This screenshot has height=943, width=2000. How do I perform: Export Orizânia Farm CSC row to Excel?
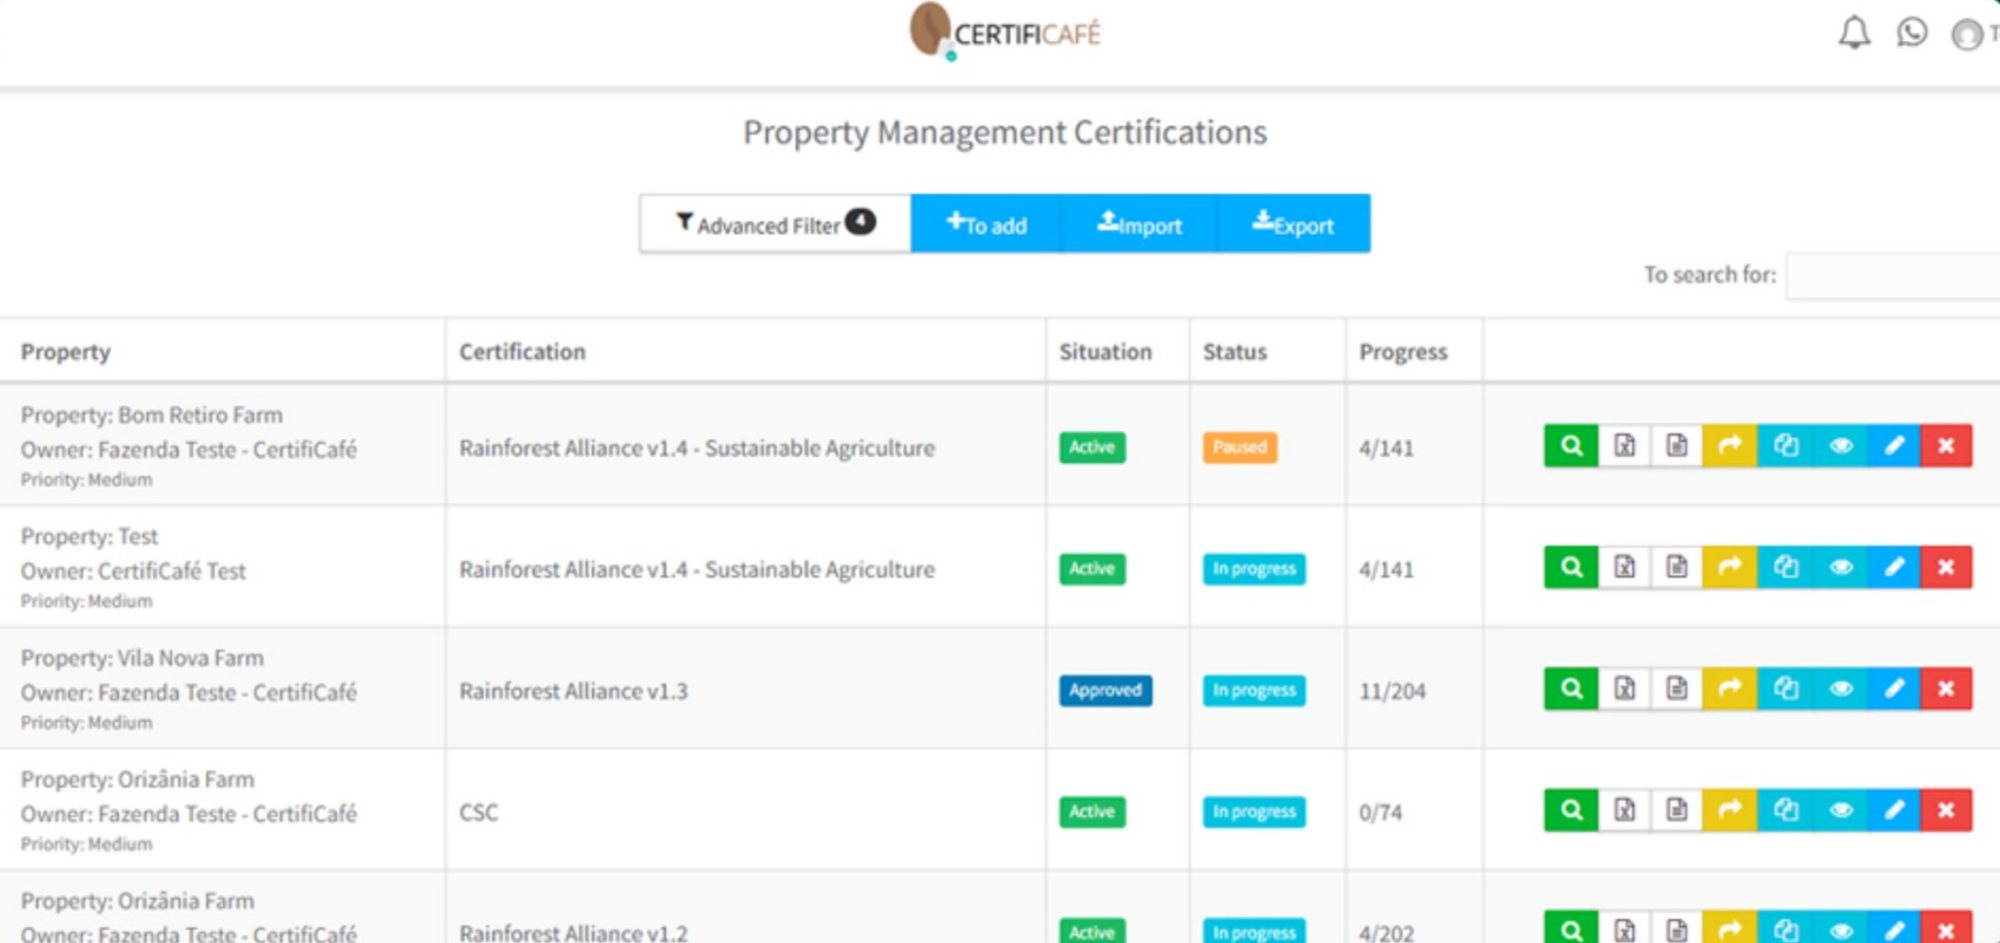click(1625, 810)
